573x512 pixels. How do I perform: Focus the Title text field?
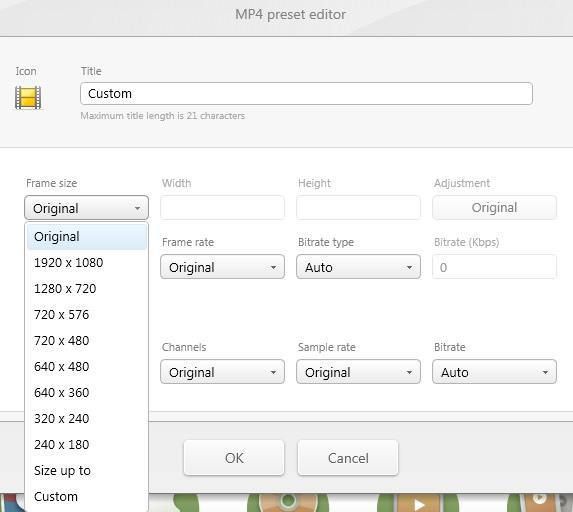tap(306, 94)
